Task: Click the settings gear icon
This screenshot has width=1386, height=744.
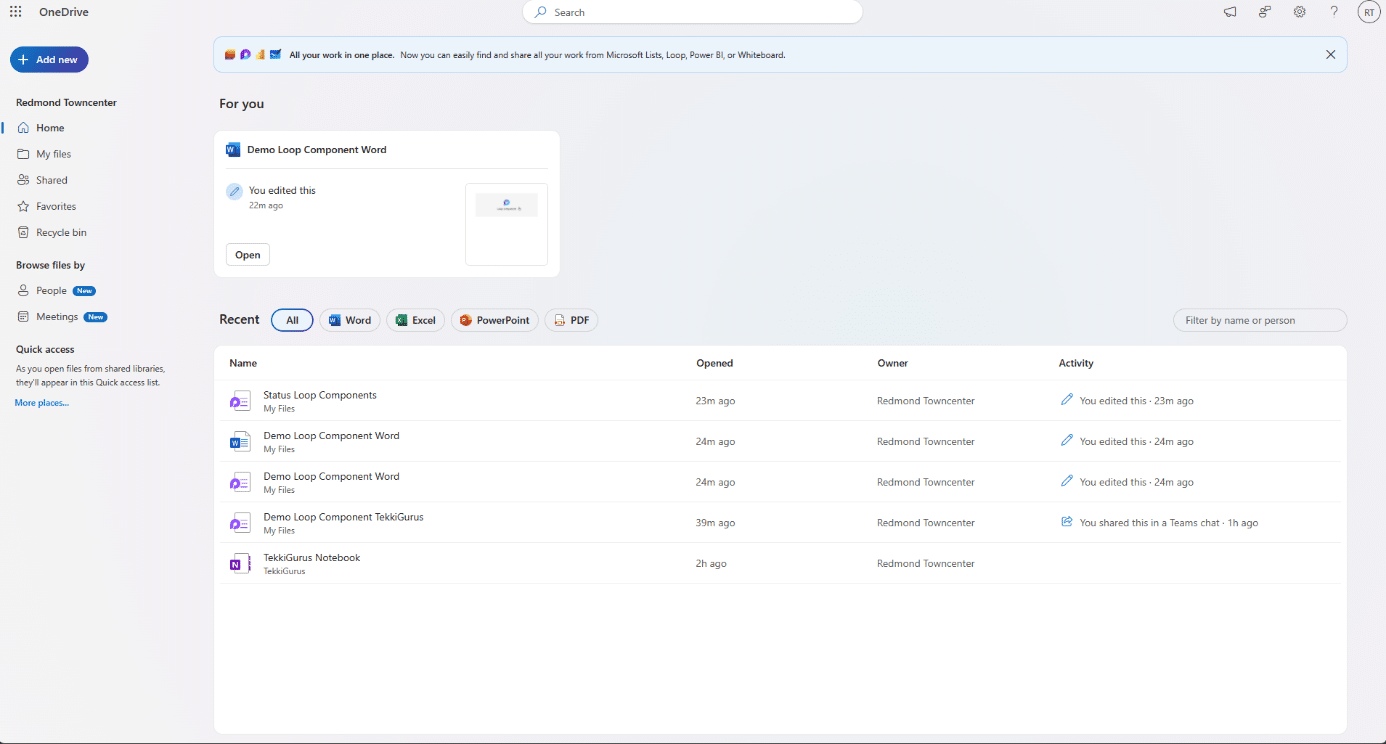Action: (x=1299, y=12)
